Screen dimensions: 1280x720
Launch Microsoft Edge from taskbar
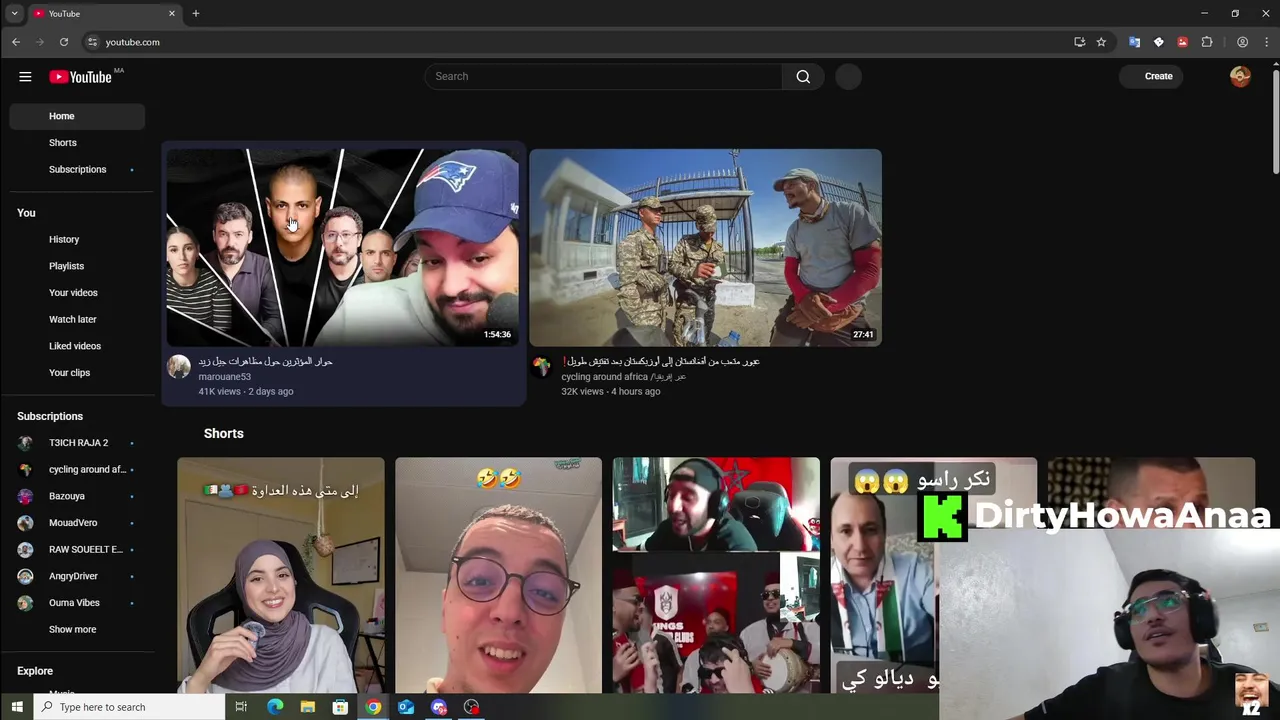click(275, 707)
